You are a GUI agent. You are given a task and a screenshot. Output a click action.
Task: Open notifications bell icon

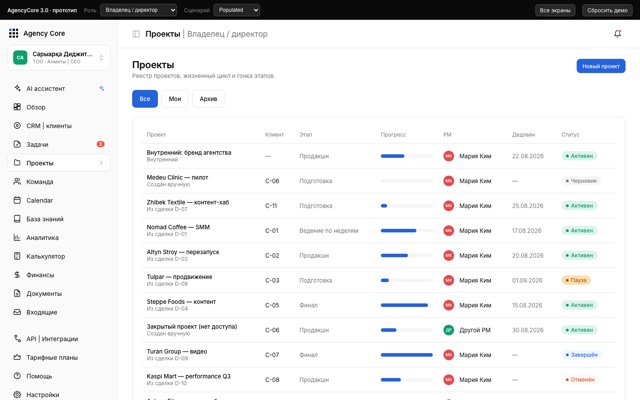point(618,34)
